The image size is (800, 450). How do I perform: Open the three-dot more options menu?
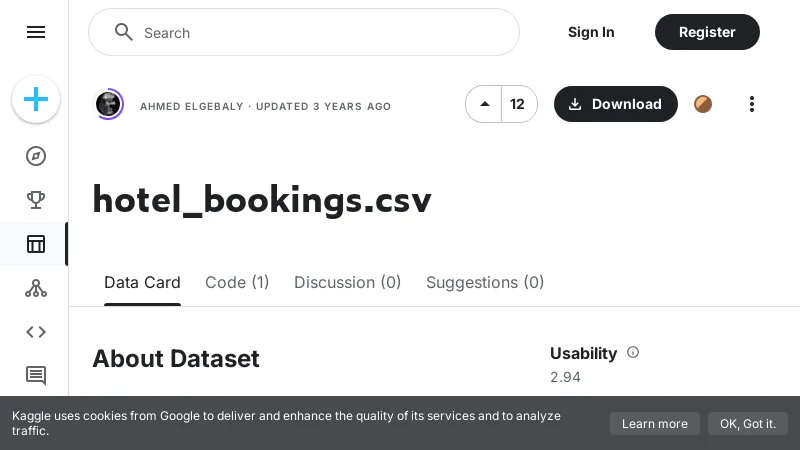752,104
